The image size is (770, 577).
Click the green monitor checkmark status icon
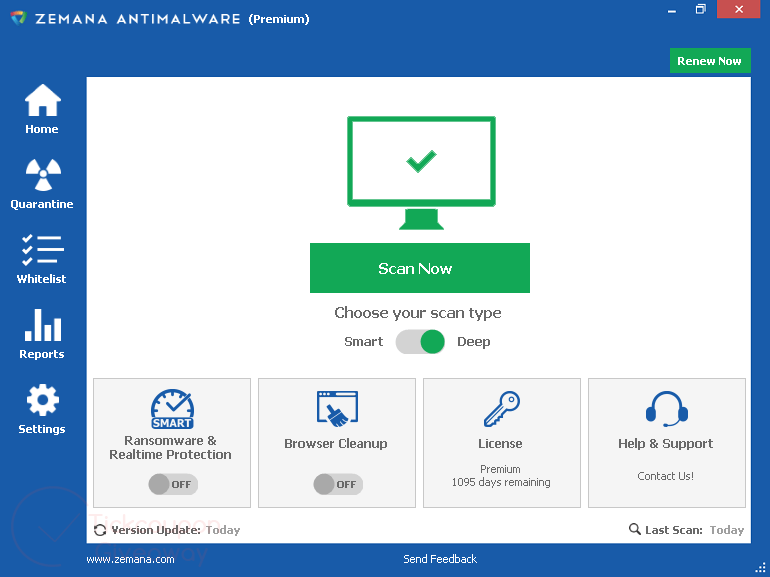[421, 173]
